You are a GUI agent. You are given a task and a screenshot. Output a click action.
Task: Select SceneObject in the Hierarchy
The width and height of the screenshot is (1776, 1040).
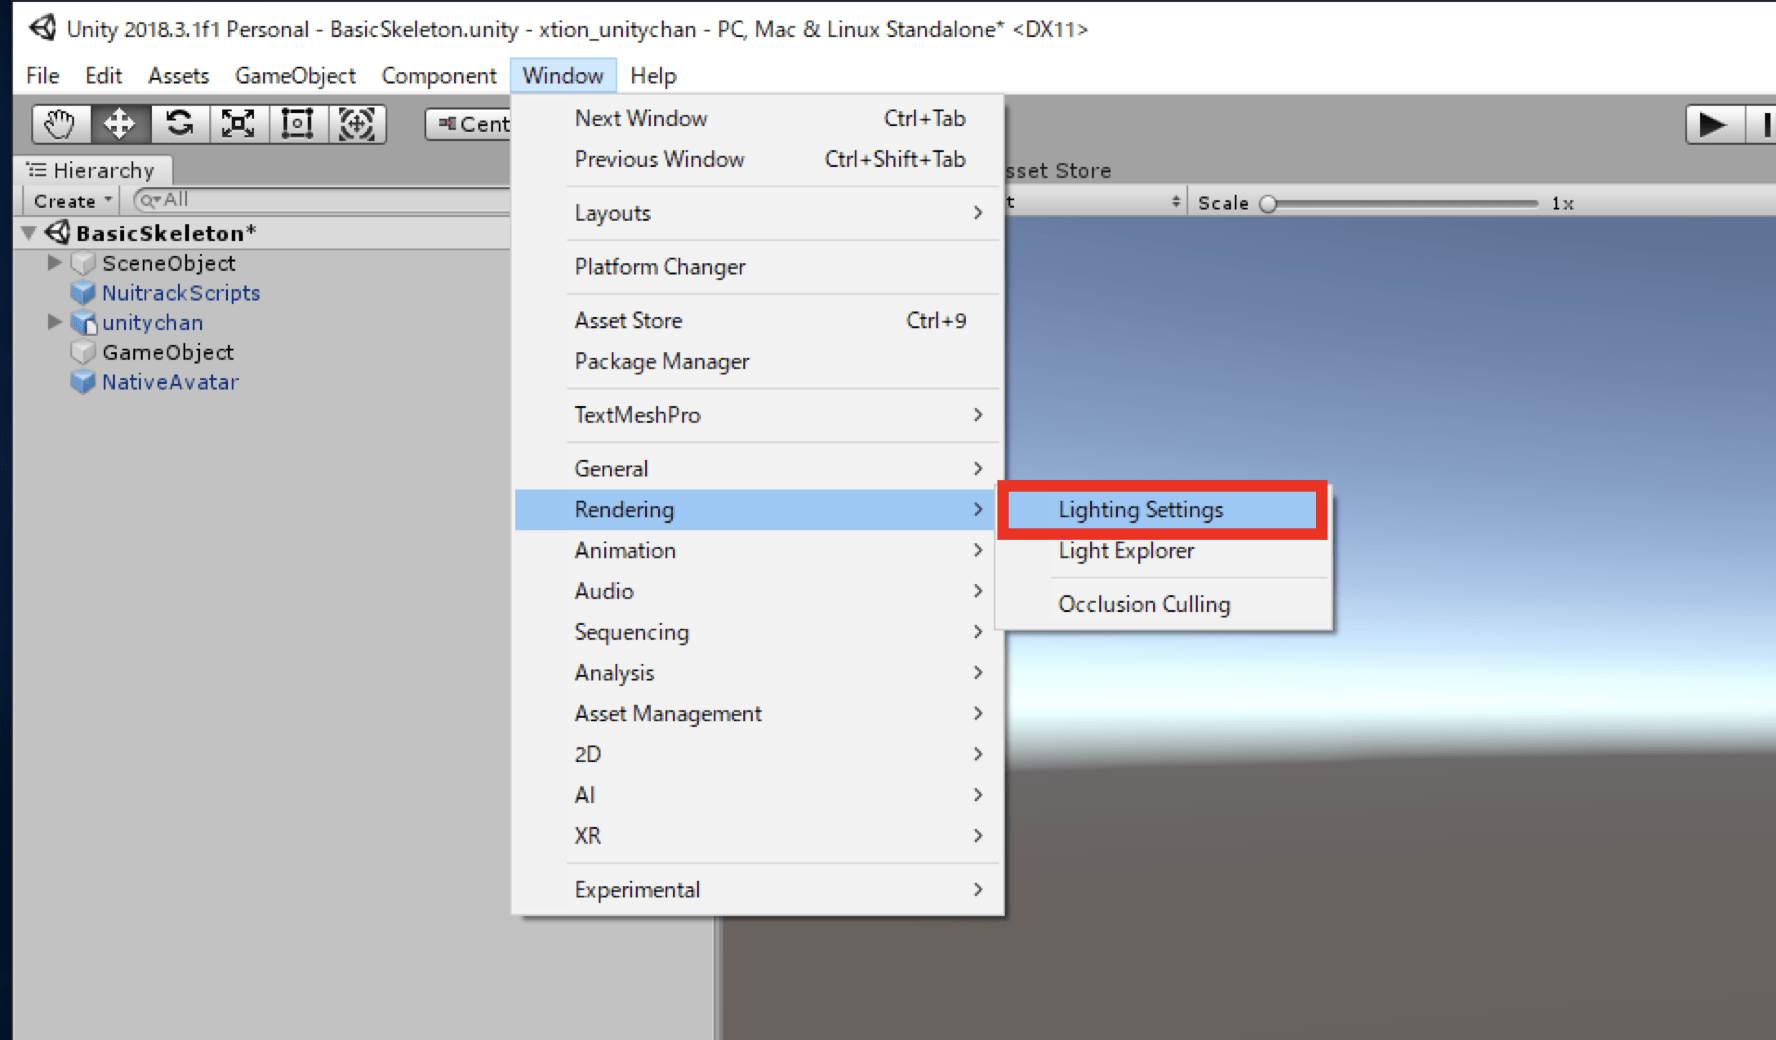pyautogui.click(x=169, y=263)
